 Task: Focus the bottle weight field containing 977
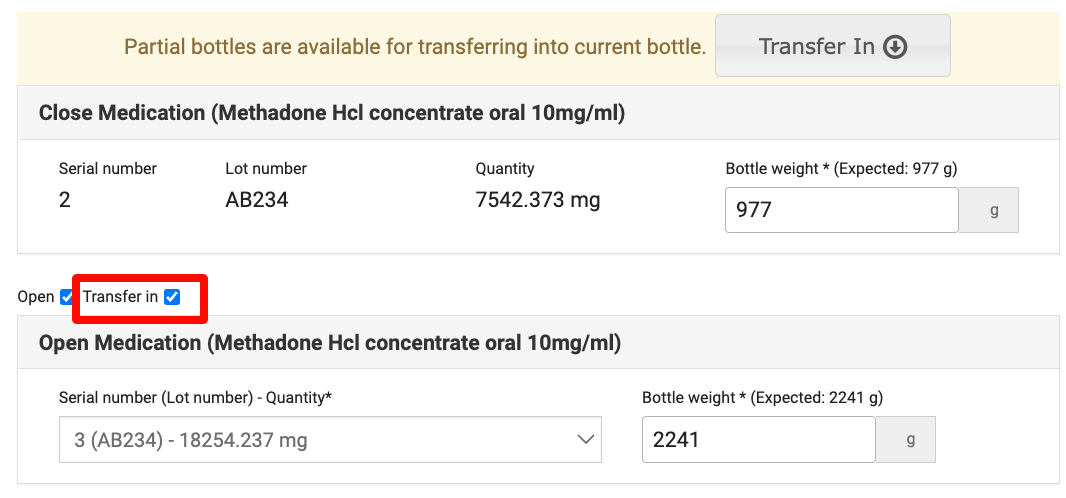pos(840,210)
